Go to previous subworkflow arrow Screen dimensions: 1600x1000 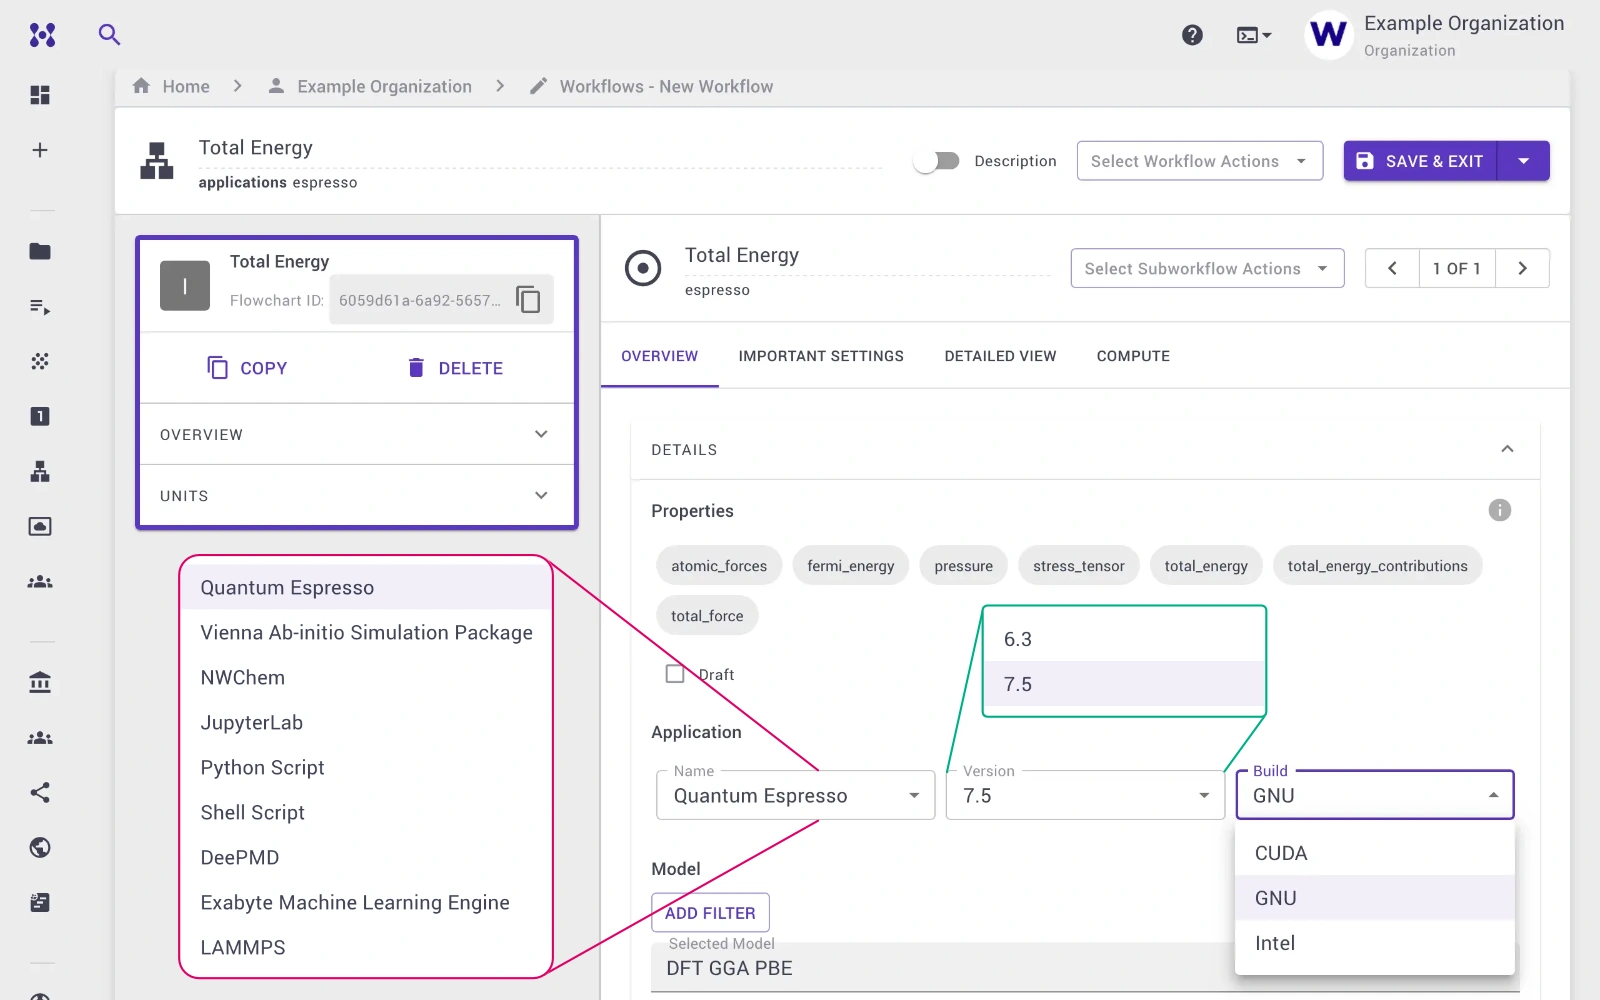(1392, 268)
